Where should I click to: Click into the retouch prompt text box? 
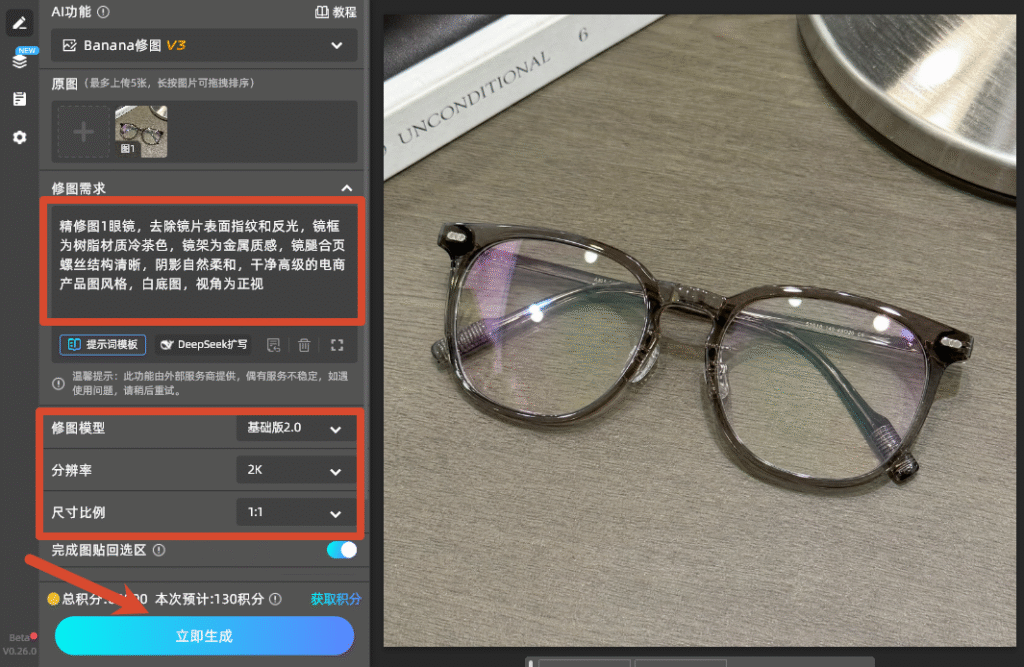(x=202, y=261)
